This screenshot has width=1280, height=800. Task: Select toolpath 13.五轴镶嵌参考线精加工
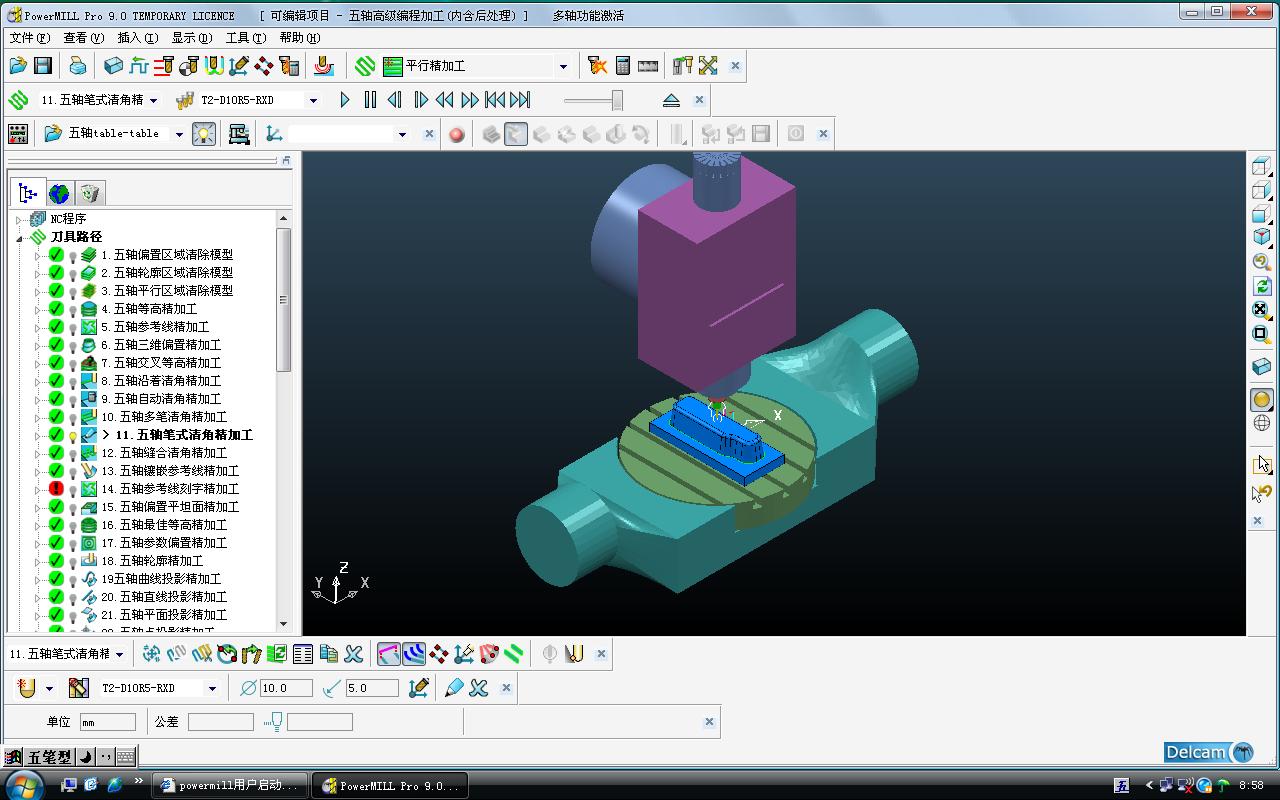click(170, 471)
